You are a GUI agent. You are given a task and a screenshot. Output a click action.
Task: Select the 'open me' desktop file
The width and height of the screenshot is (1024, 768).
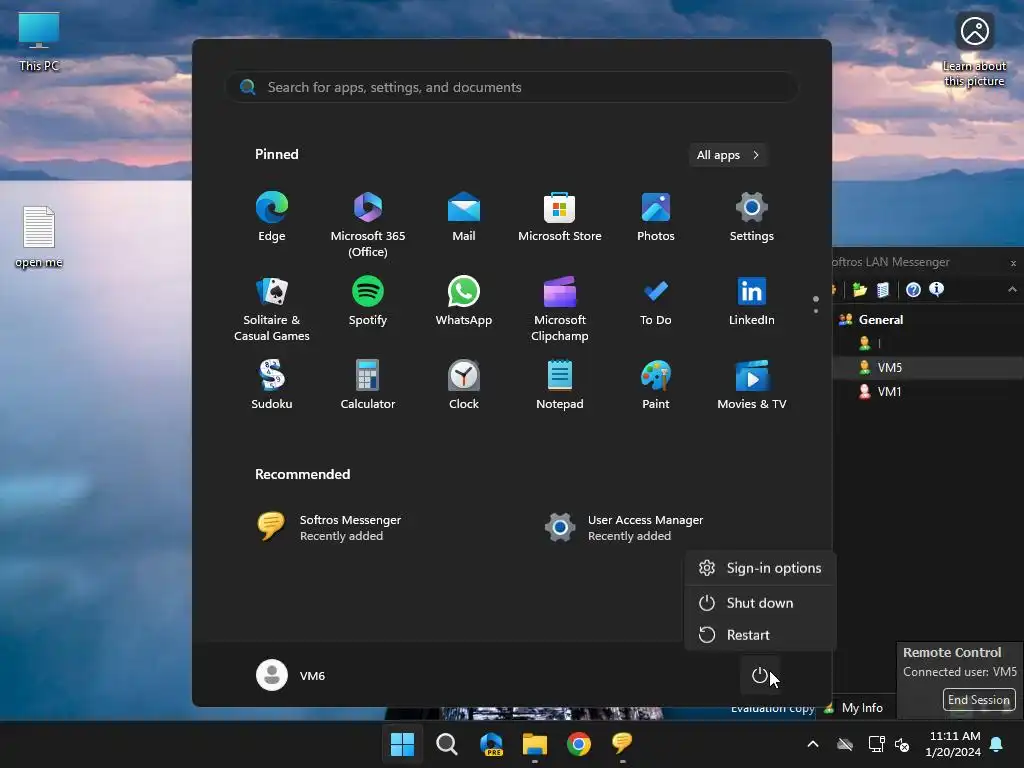(x=39, y=237)
